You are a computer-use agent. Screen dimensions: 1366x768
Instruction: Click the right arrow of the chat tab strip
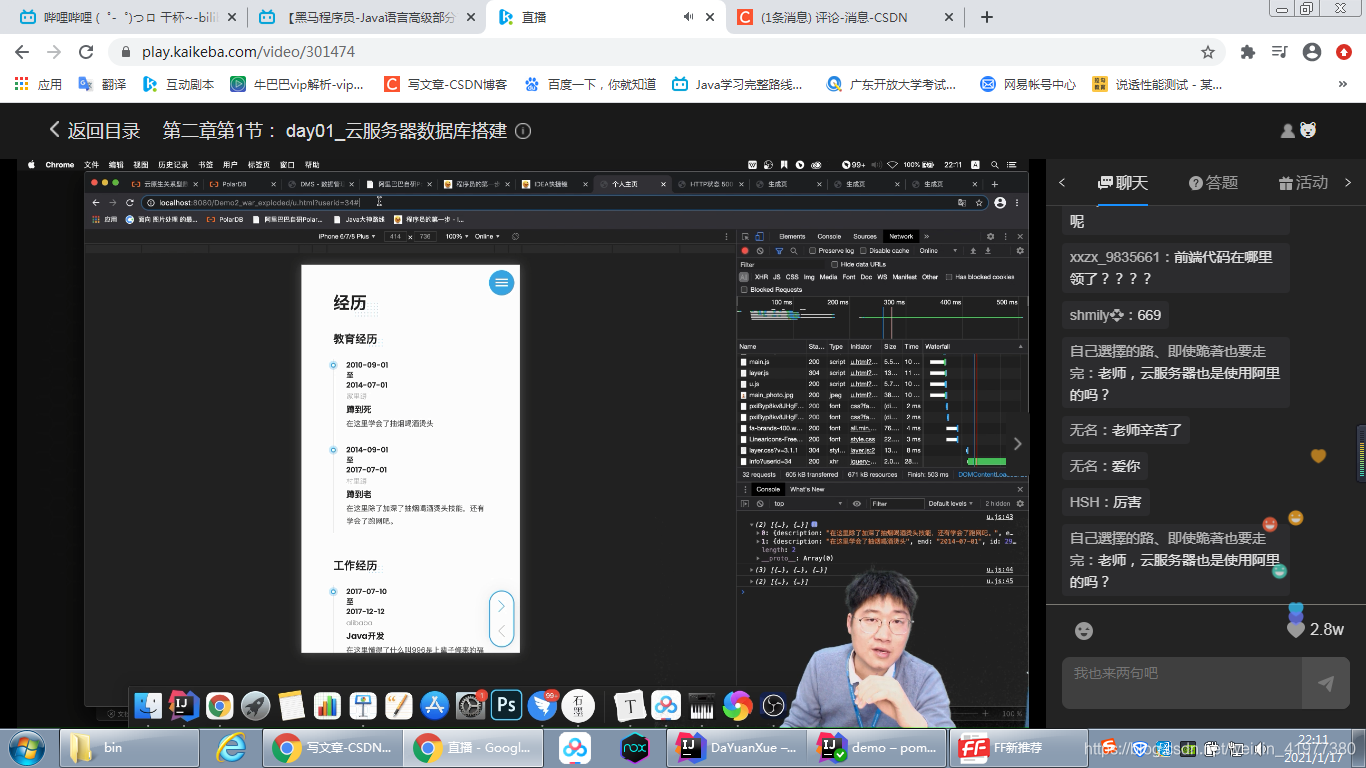point(1348,183)
